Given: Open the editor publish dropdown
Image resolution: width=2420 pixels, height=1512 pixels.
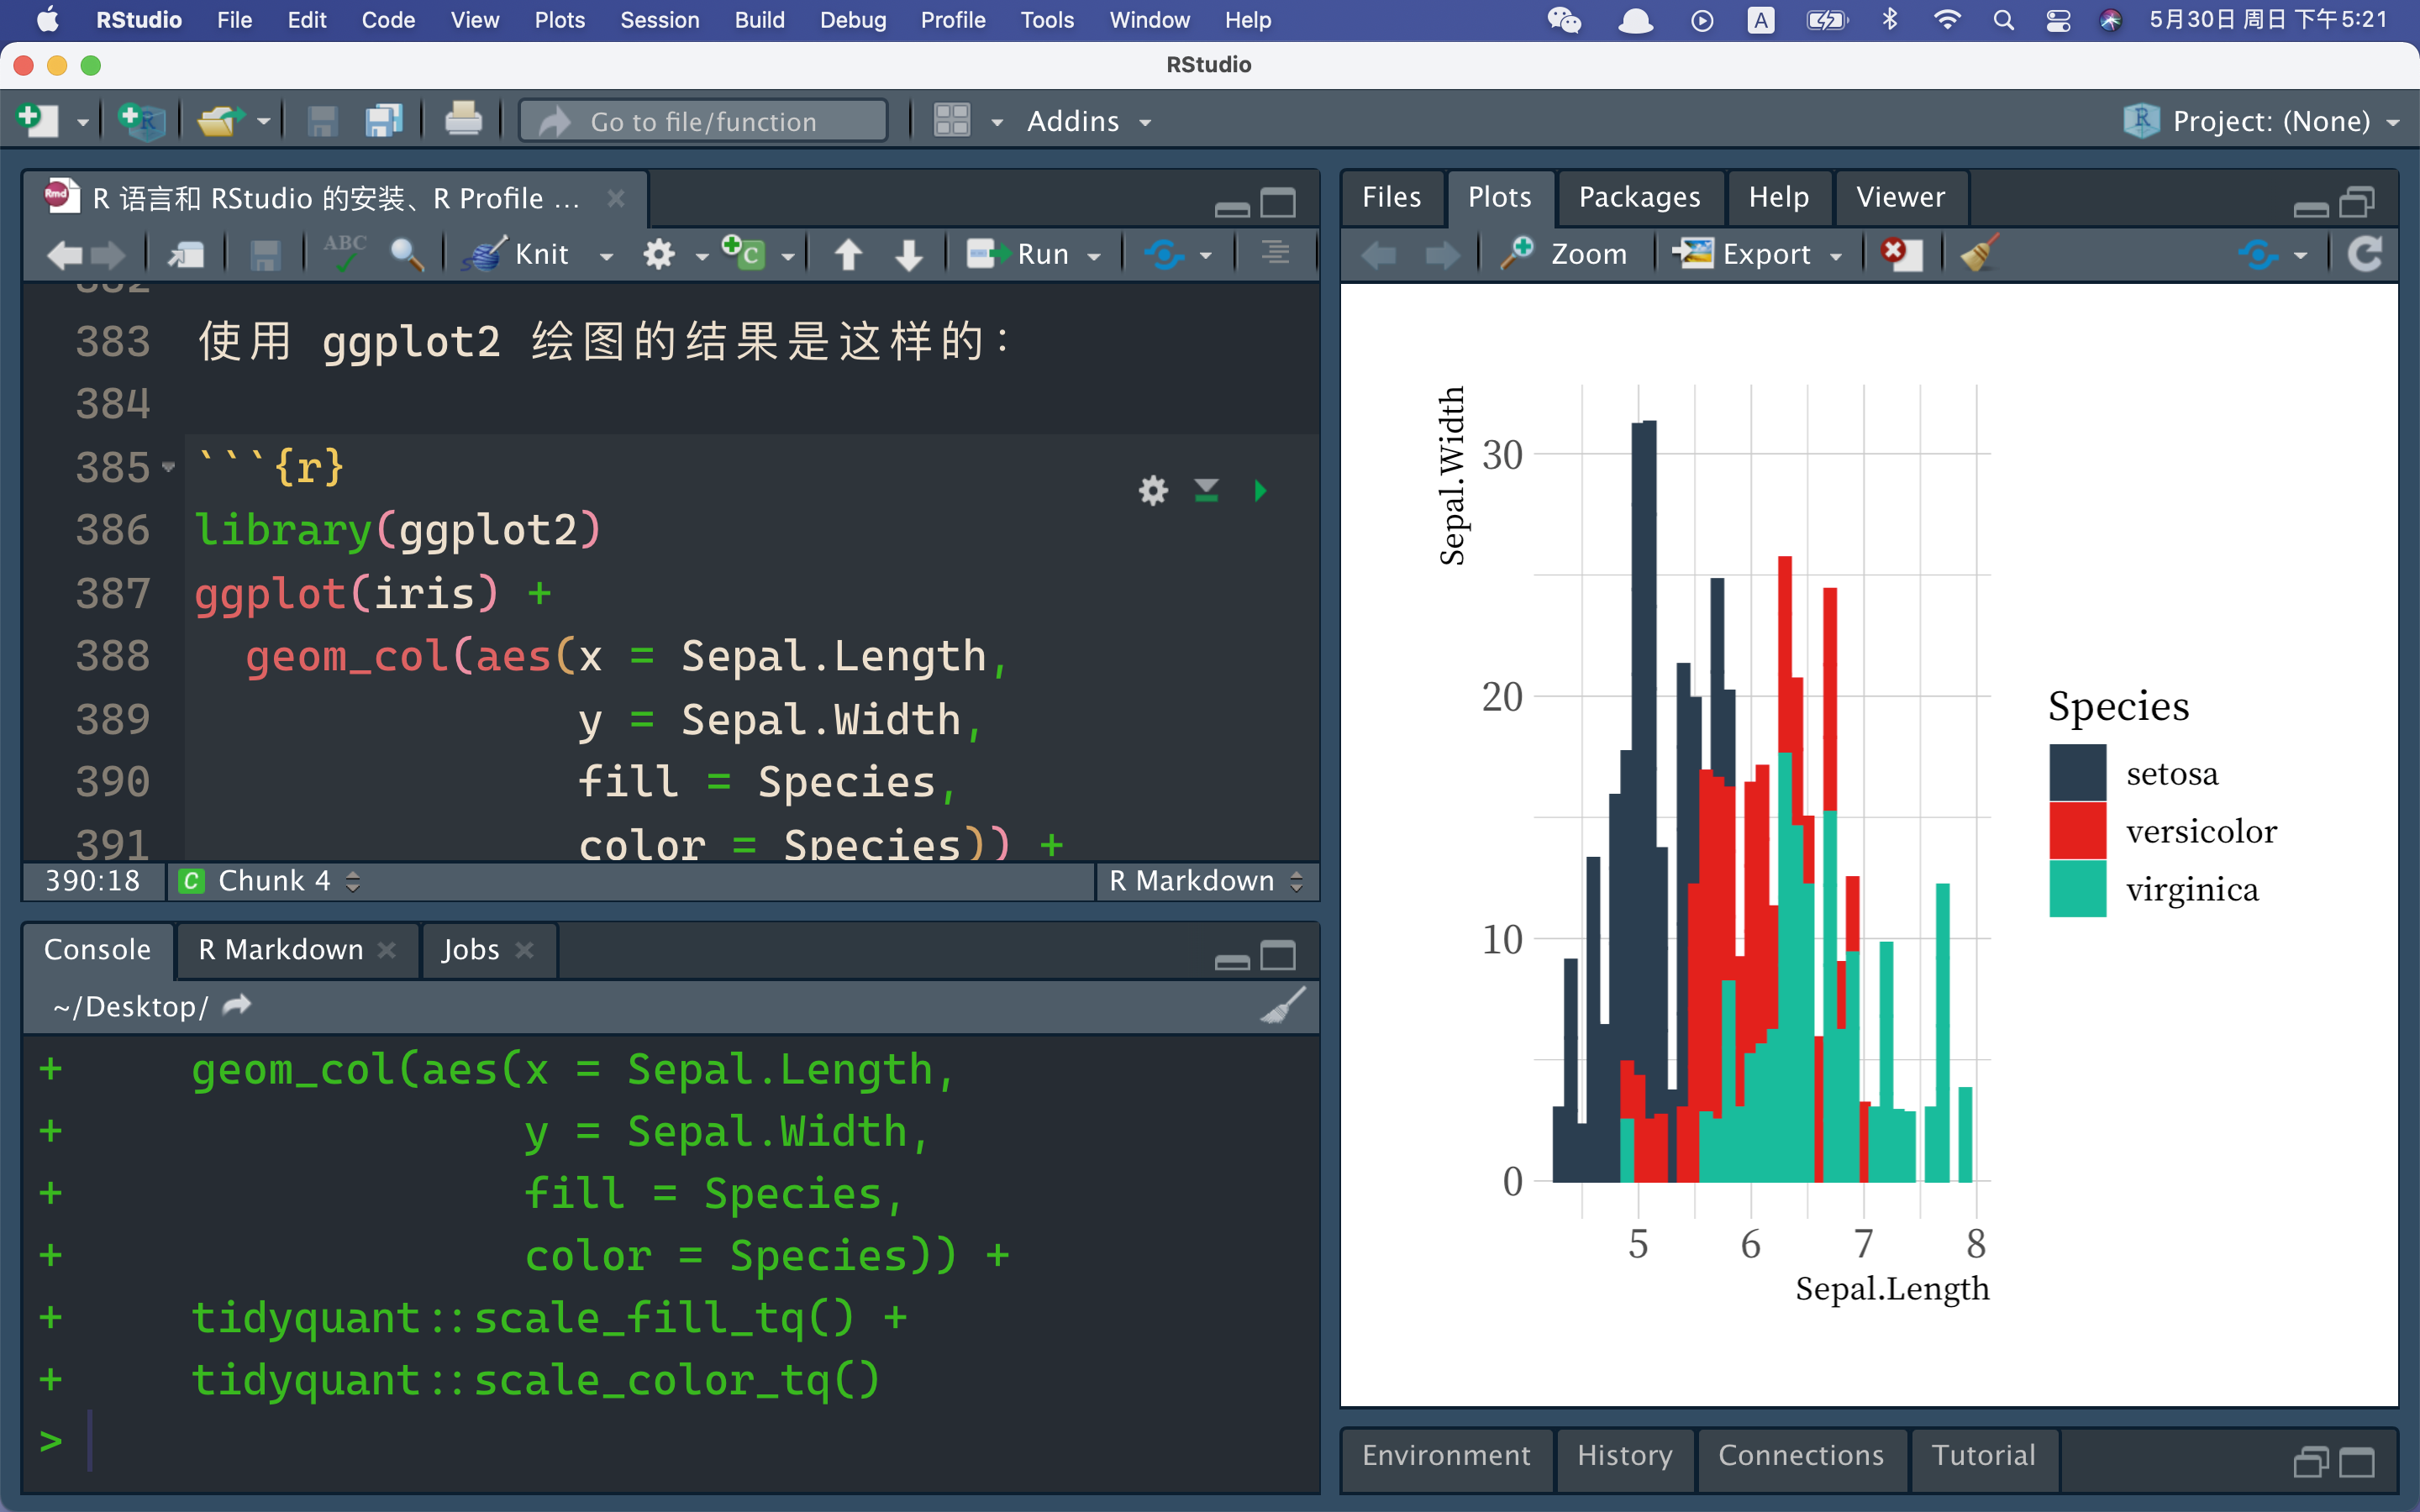Looking at the screenshot, I should (1206, 256).
